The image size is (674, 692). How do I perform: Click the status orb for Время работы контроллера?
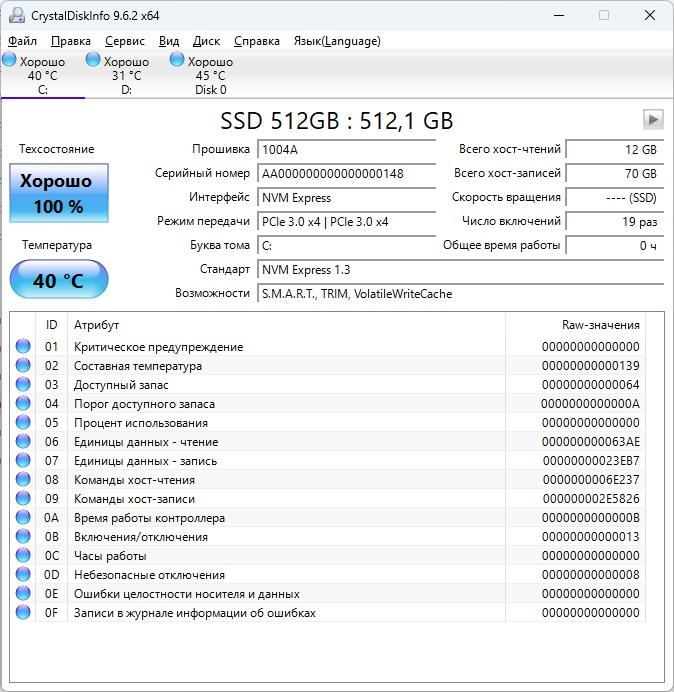click(23, 517)
